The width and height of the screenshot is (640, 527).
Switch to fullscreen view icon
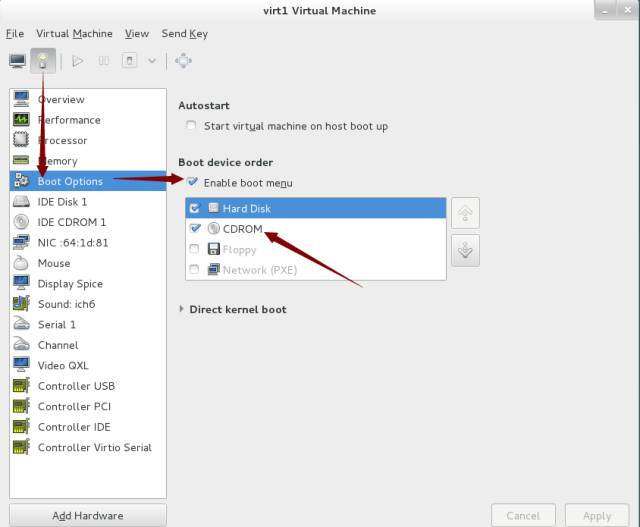[183, 61]
